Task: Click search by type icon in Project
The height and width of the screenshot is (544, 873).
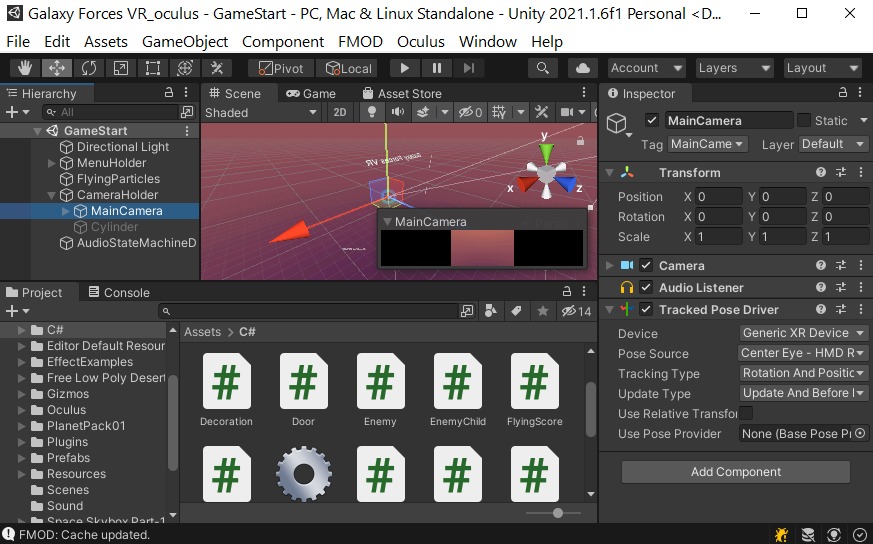Action: click(491, 311)
